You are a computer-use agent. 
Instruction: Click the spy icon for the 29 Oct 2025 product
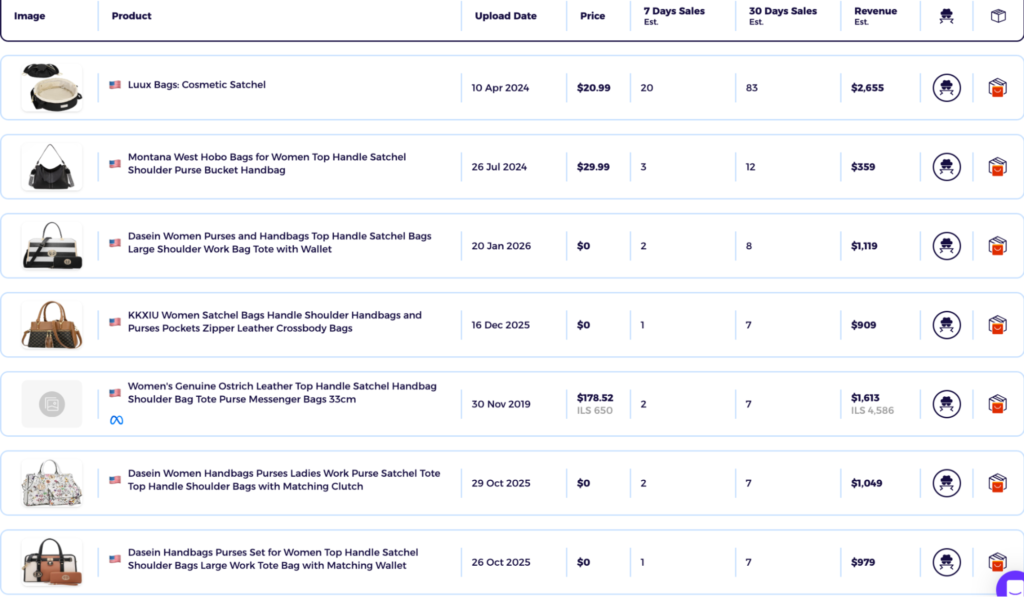pos(946,483)
